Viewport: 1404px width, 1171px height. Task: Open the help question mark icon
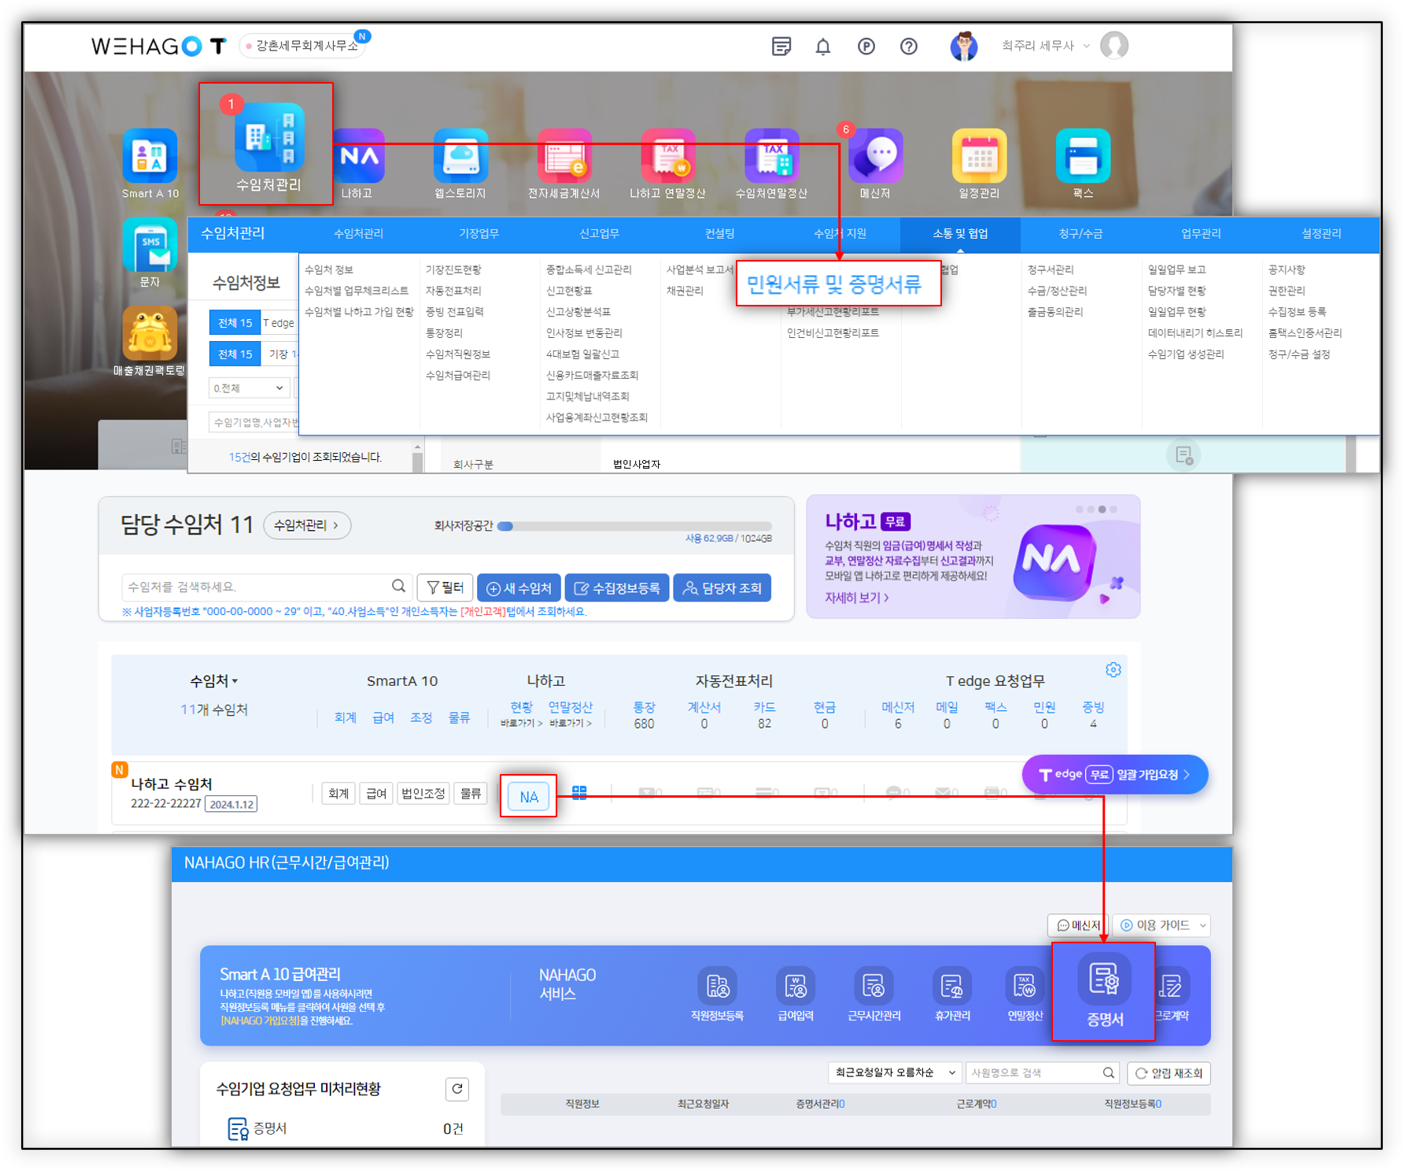pos(908,46)
